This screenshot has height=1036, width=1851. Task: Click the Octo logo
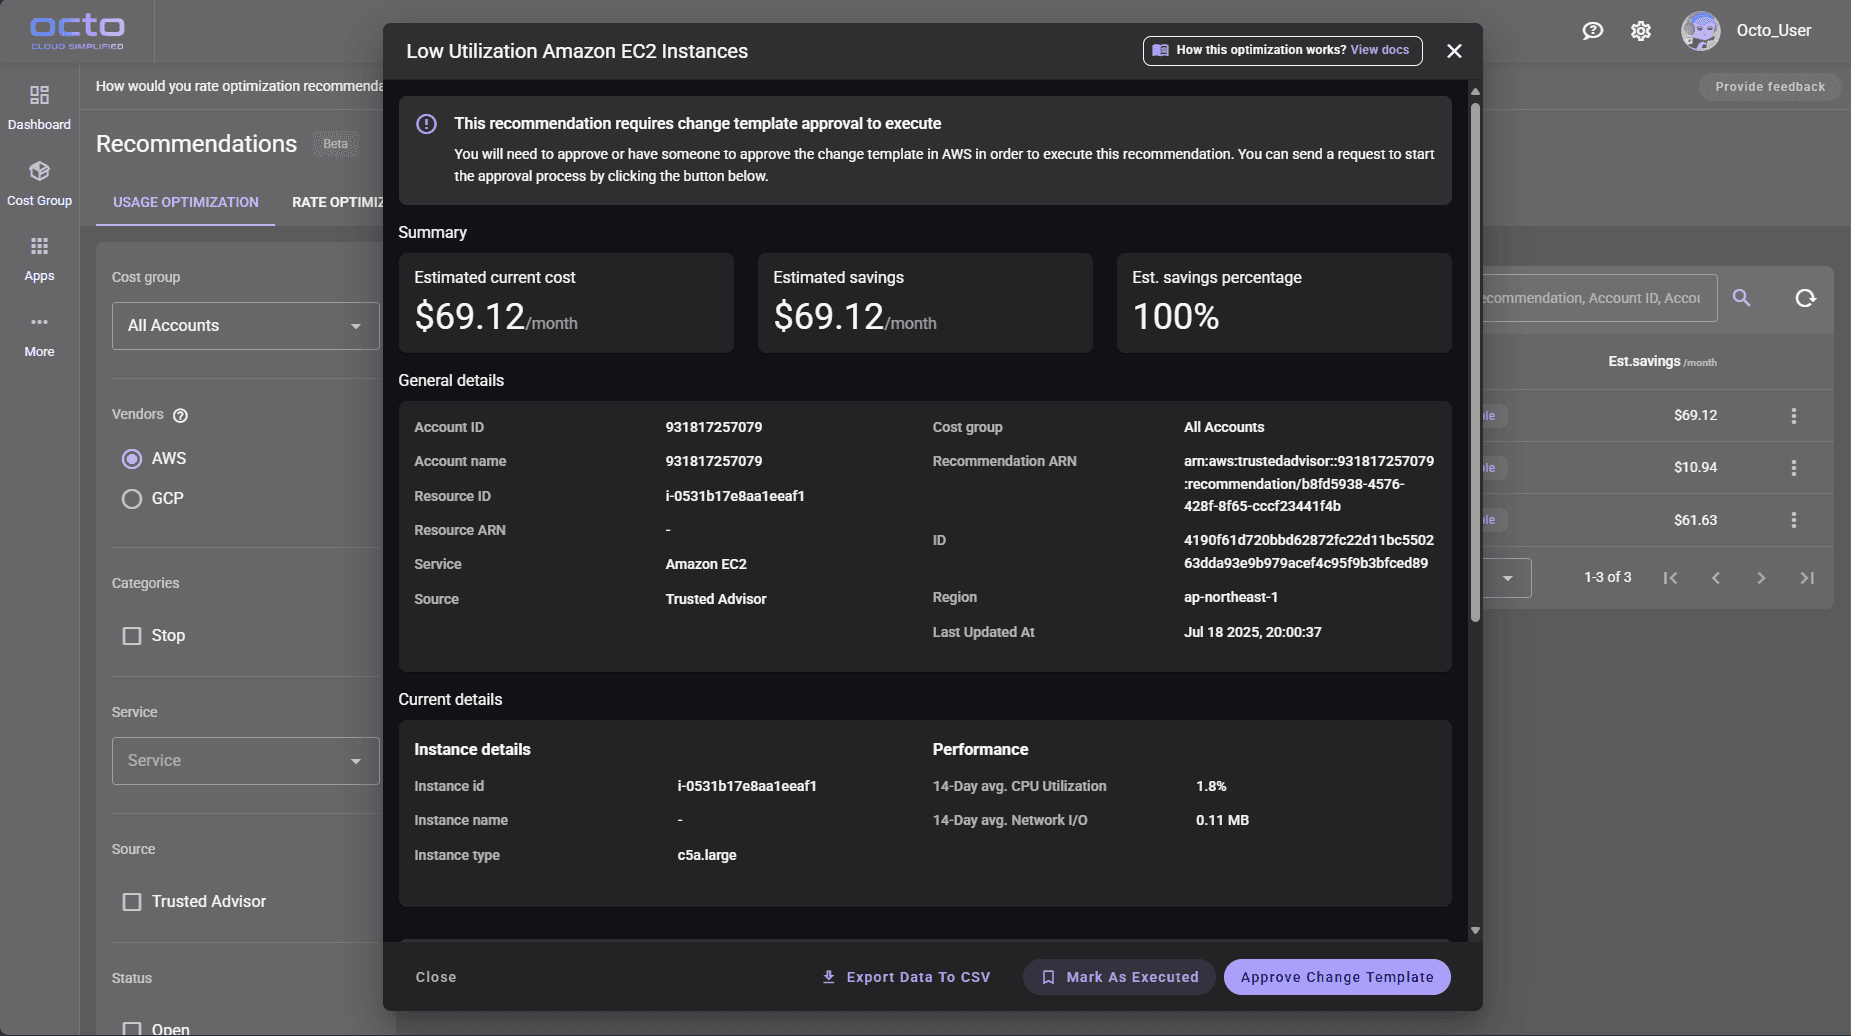[77, 31]
